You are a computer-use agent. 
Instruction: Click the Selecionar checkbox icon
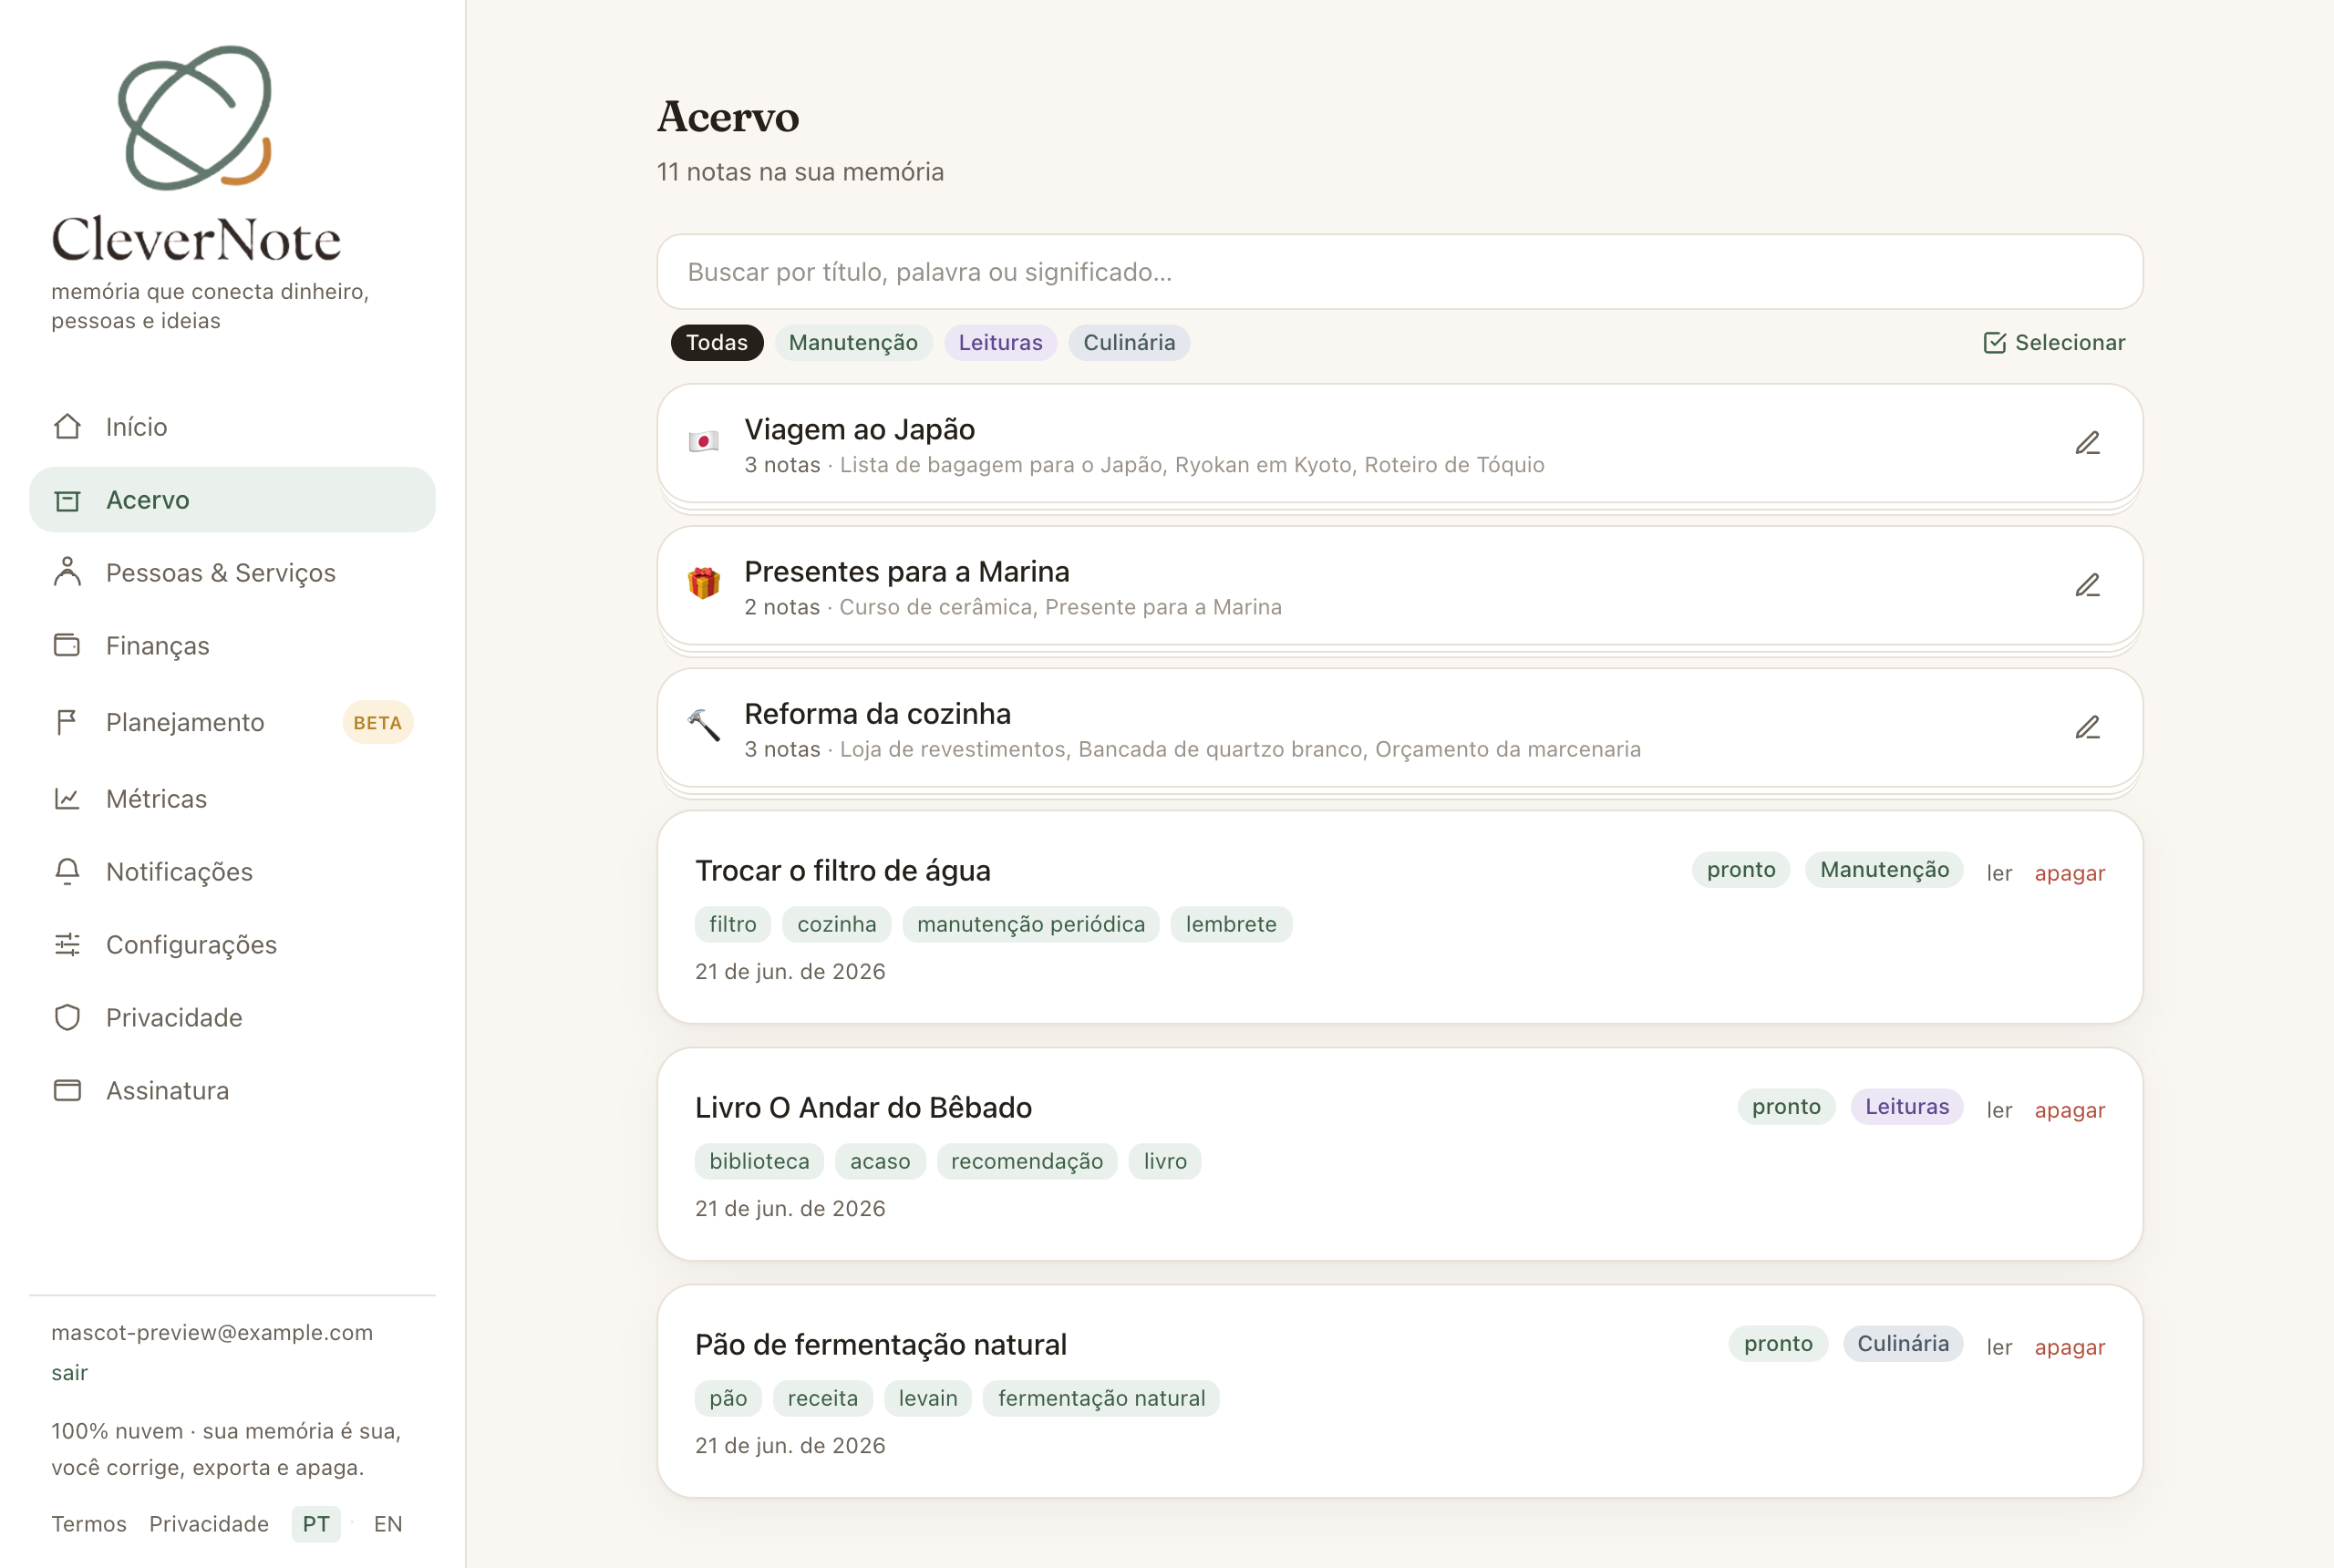click(x=1994, y=343)
